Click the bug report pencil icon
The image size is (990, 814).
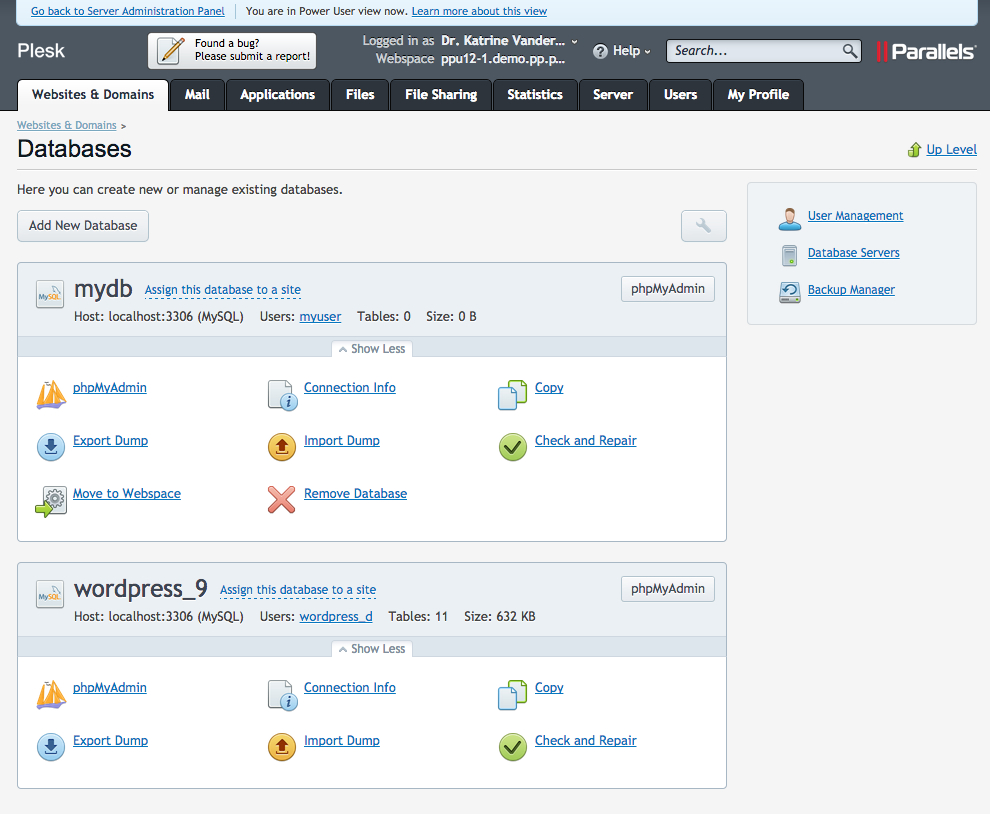pos(170,51)
